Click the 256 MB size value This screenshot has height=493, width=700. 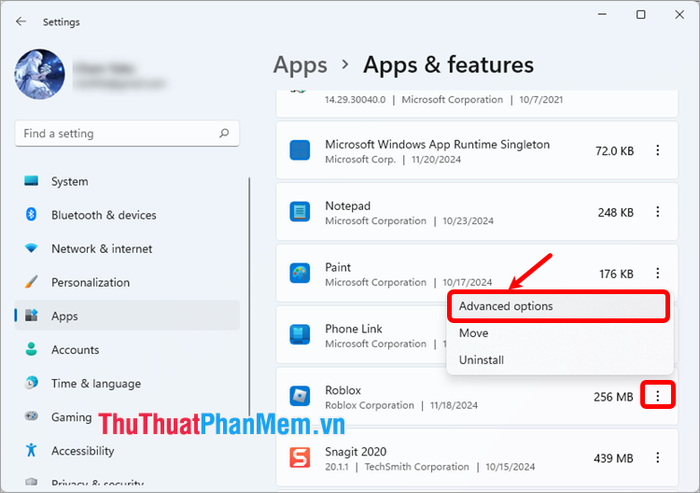coord(613,397)
